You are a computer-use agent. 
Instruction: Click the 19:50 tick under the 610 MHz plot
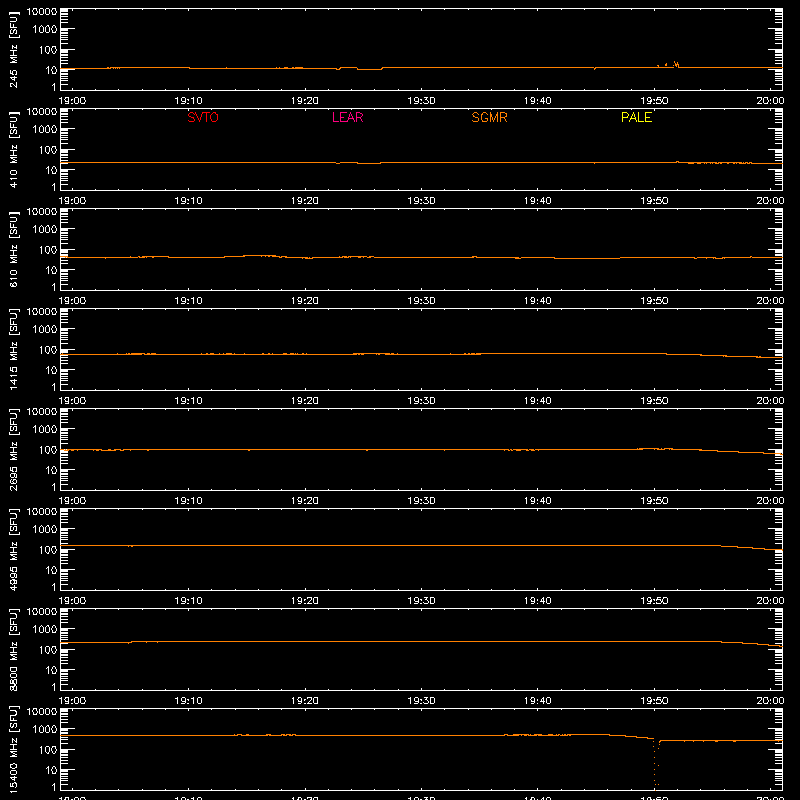click(x=654, y=301)
